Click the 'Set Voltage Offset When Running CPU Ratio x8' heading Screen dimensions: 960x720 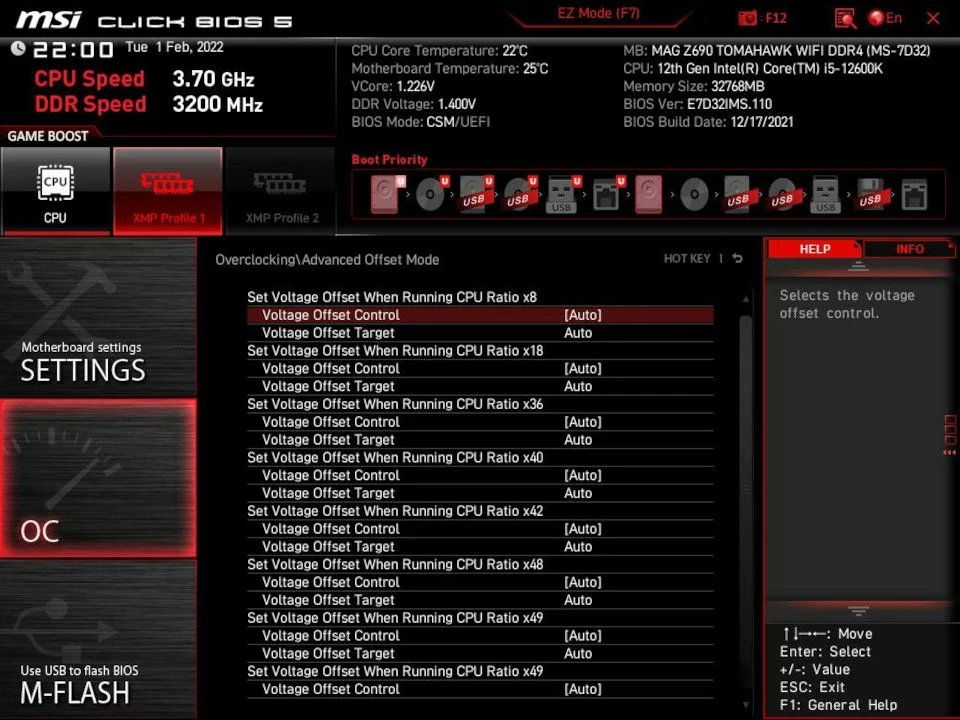pos(392,297)
